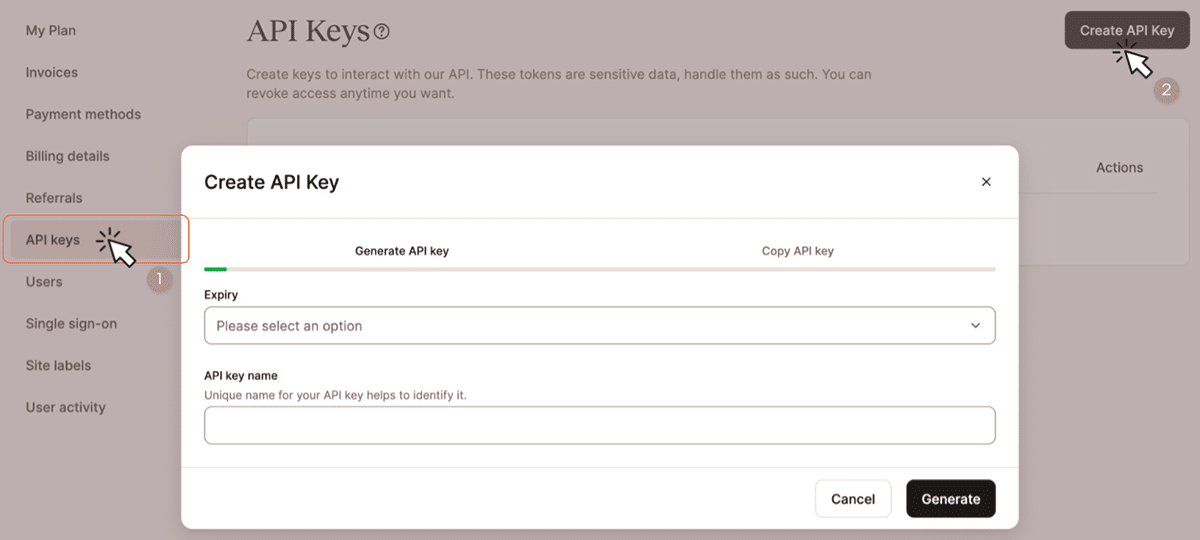The width and height of the screenshot is (1200, 540).
Task: Focus the API key name input field
Action: pos(600,425)
